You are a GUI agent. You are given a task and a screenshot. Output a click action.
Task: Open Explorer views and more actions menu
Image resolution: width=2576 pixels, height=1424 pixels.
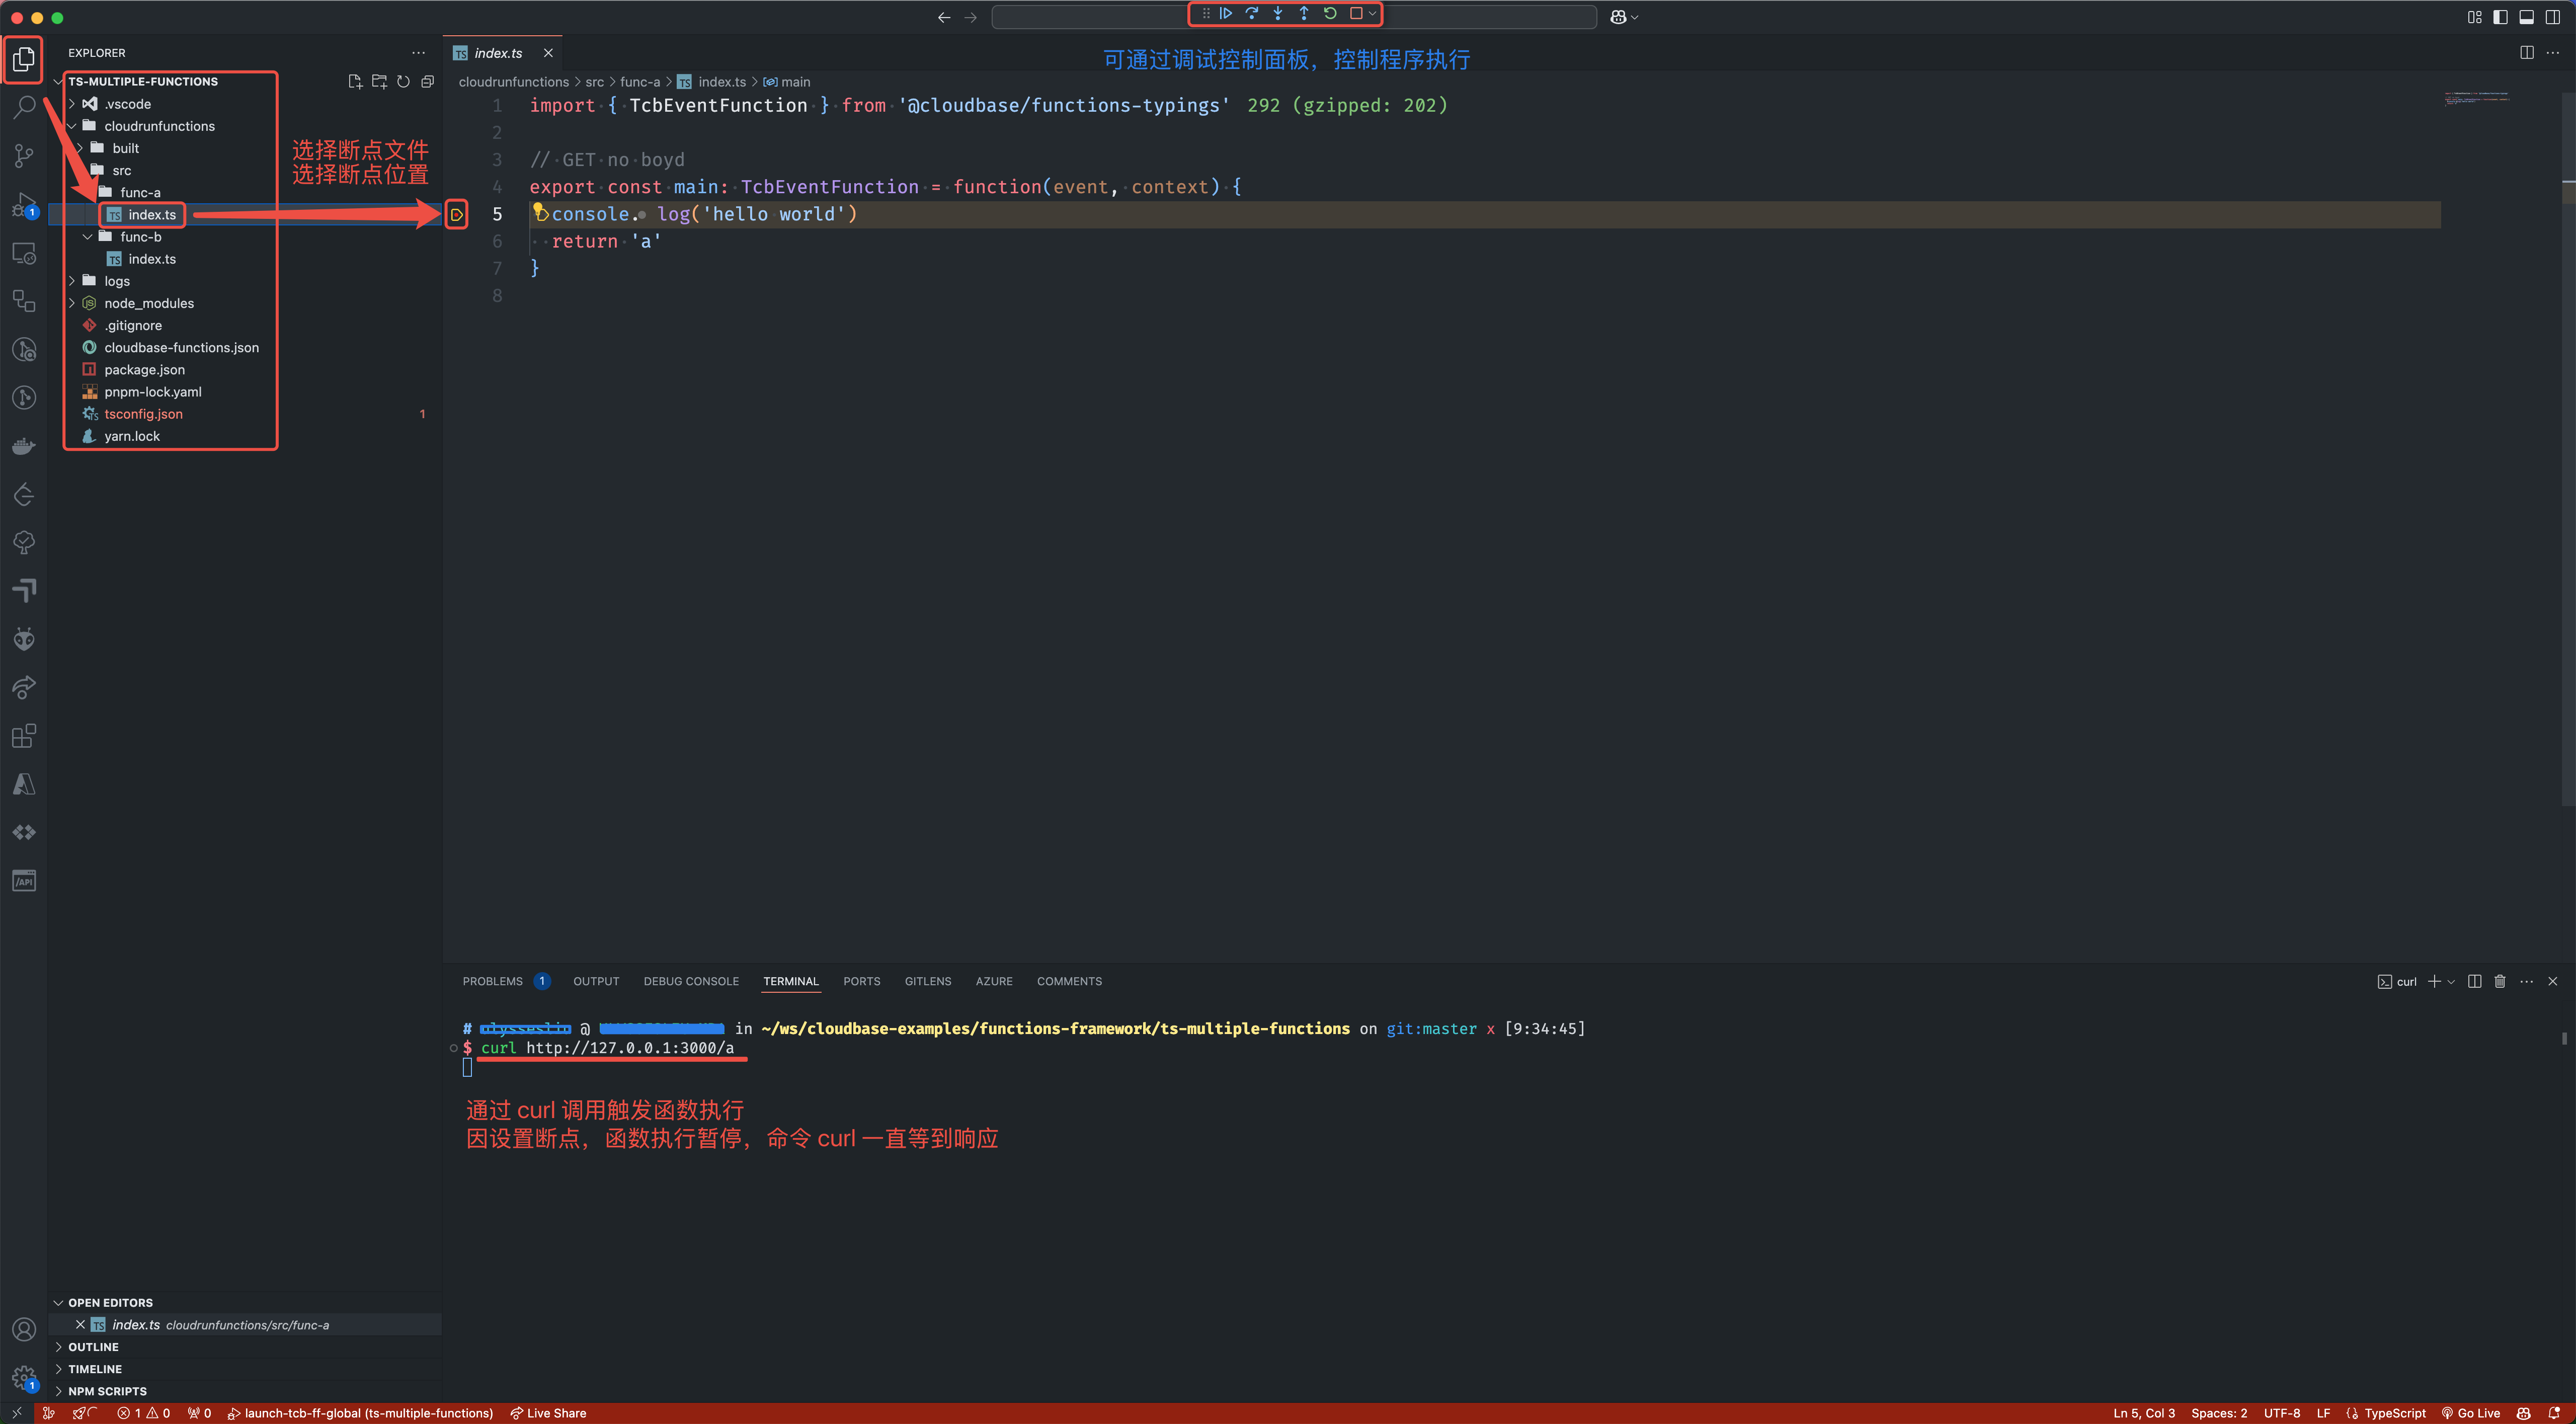coord(418,53)
